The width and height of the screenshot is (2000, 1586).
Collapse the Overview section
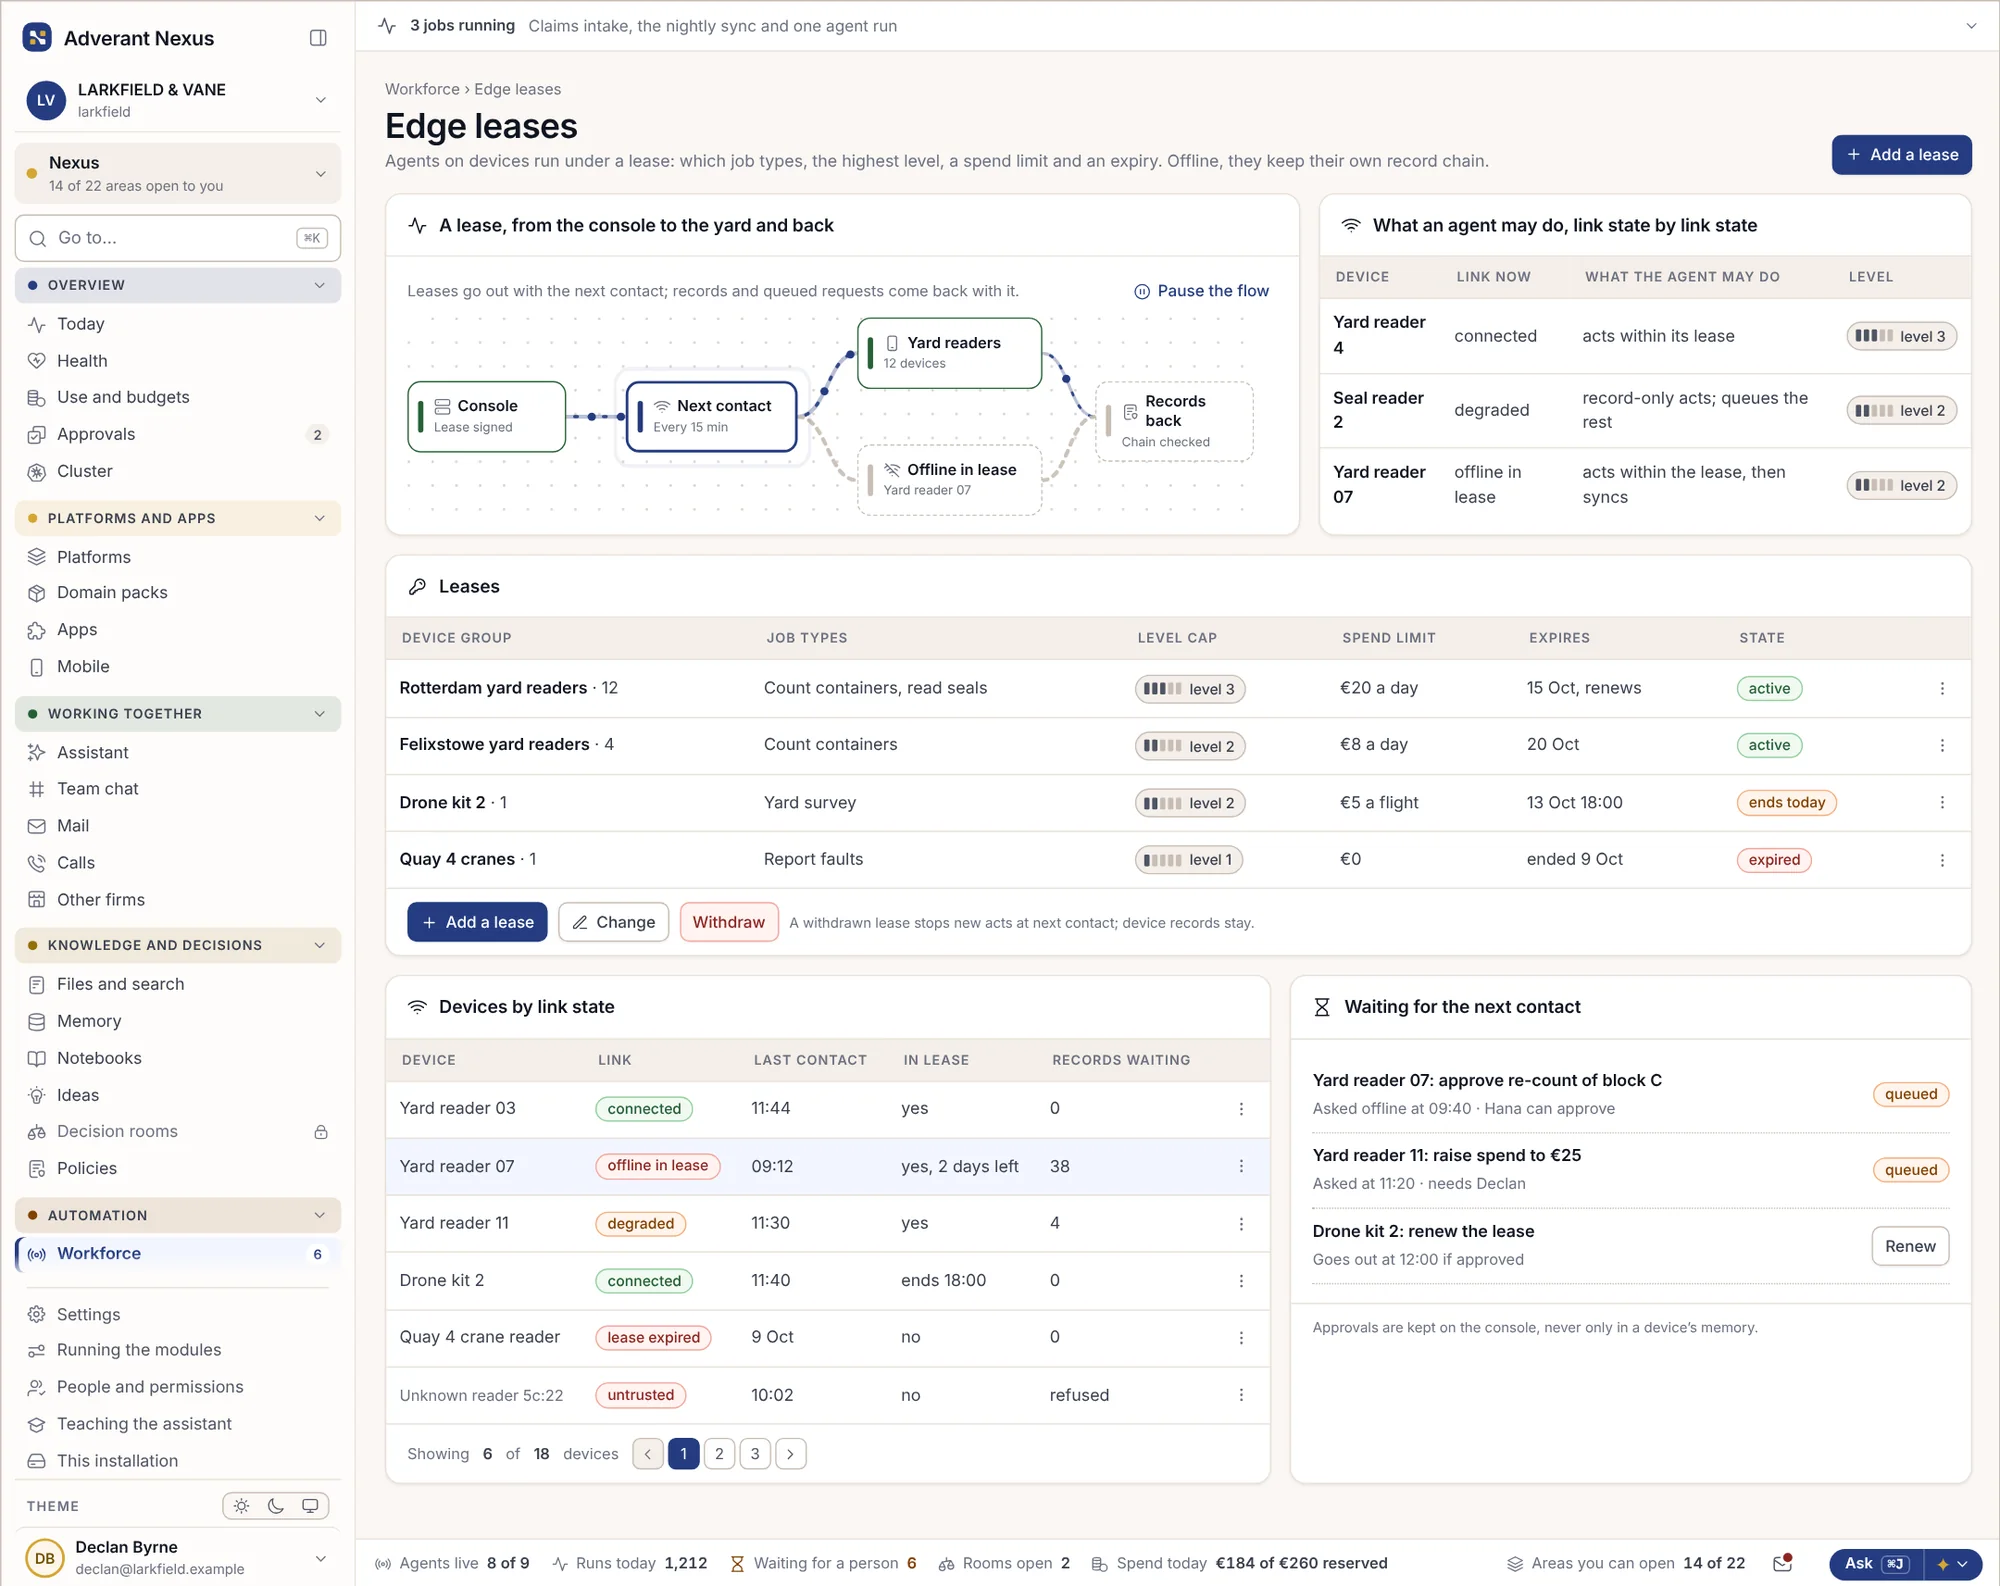click(178, 285)
